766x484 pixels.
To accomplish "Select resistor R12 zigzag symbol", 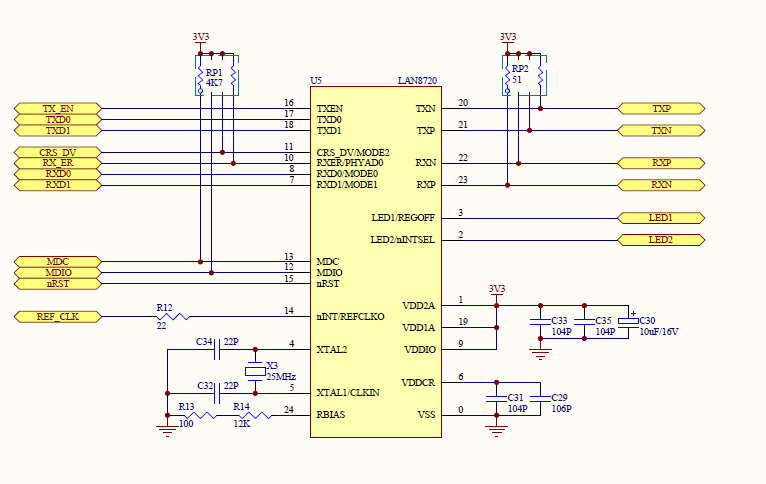I will (173, 316).
